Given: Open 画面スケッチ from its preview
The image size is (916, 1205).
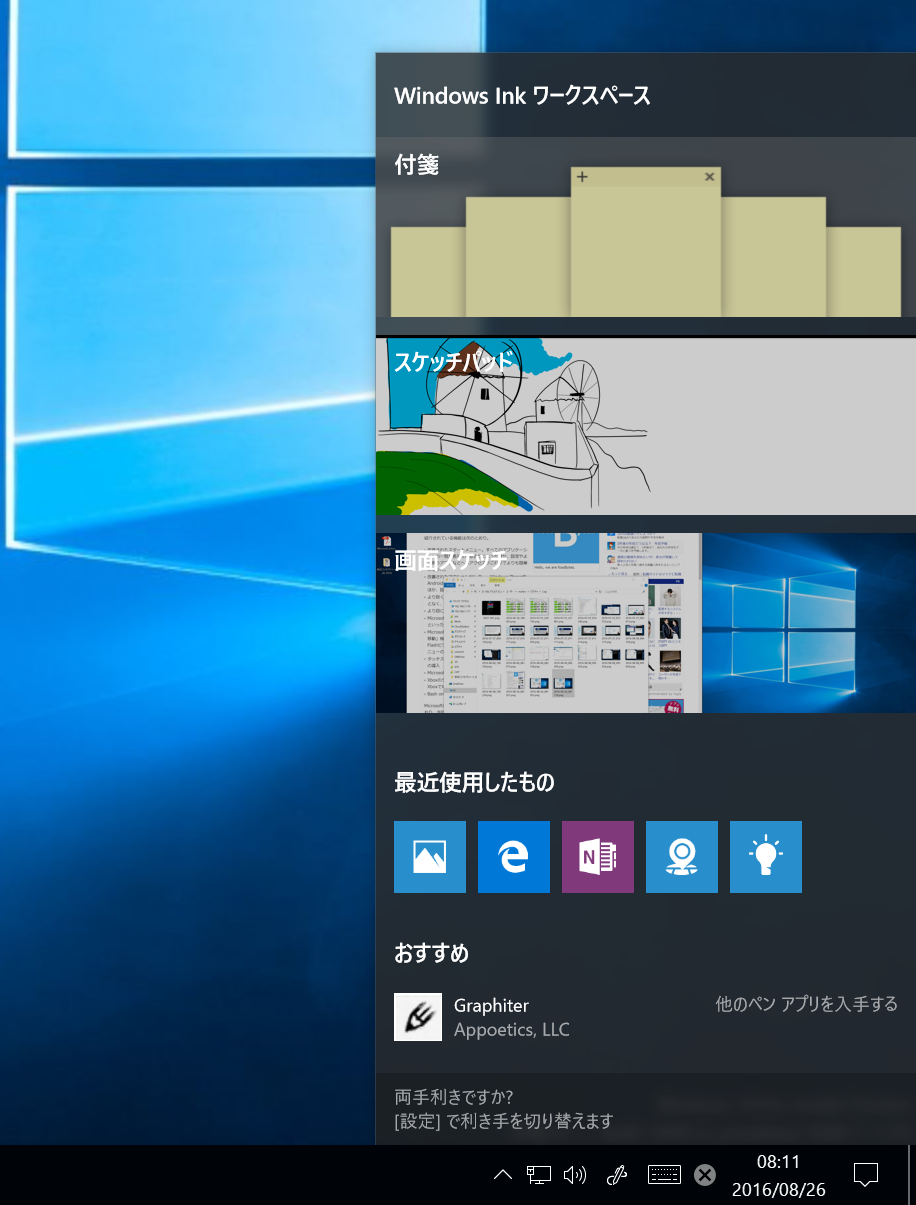Looking at the screenshot, I should pos(645,622).
